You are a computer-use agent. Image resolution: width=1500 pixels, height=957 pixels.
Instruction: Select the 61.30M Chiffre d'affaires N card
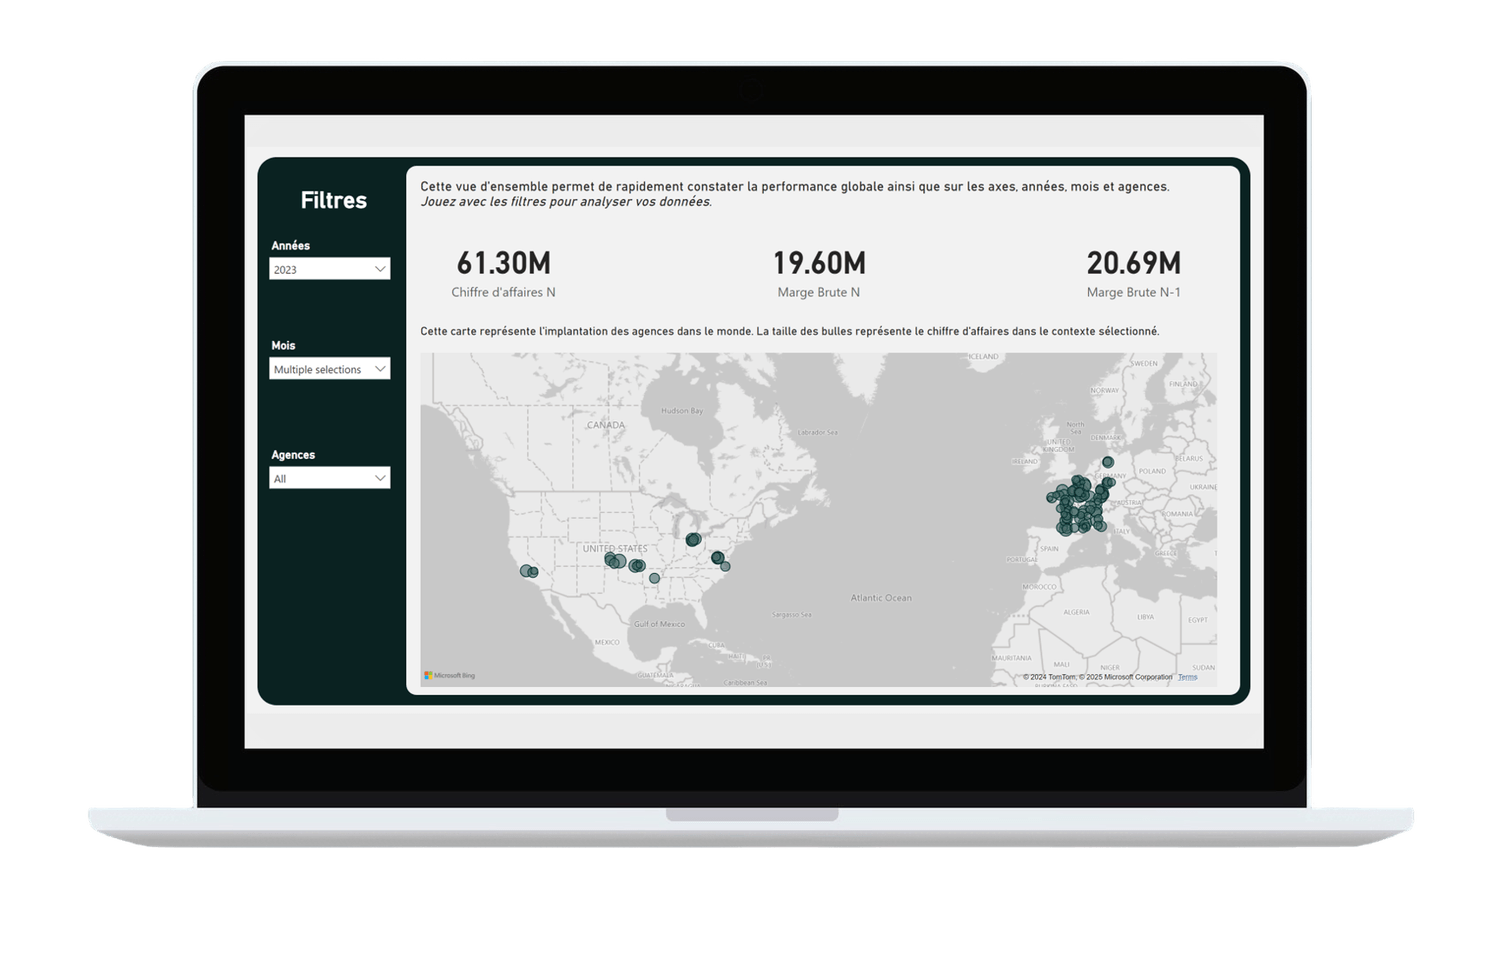coord(503,274)
